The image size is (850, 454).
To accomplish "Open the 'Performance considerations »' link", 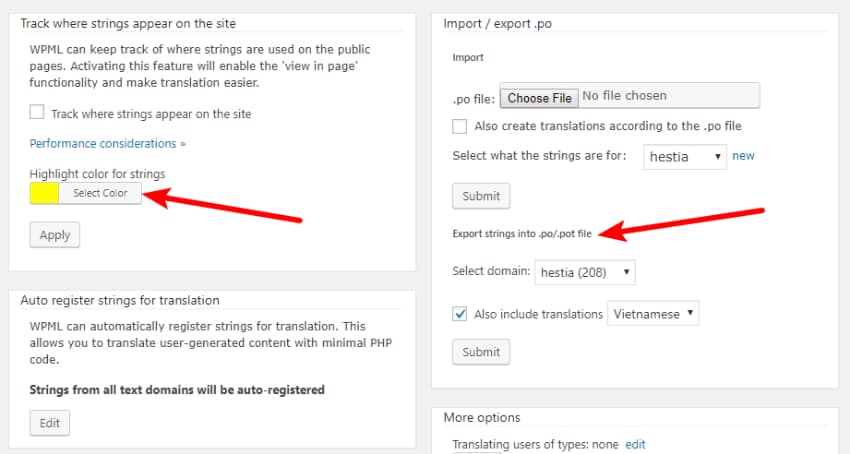I will click(x=108, y=143).
